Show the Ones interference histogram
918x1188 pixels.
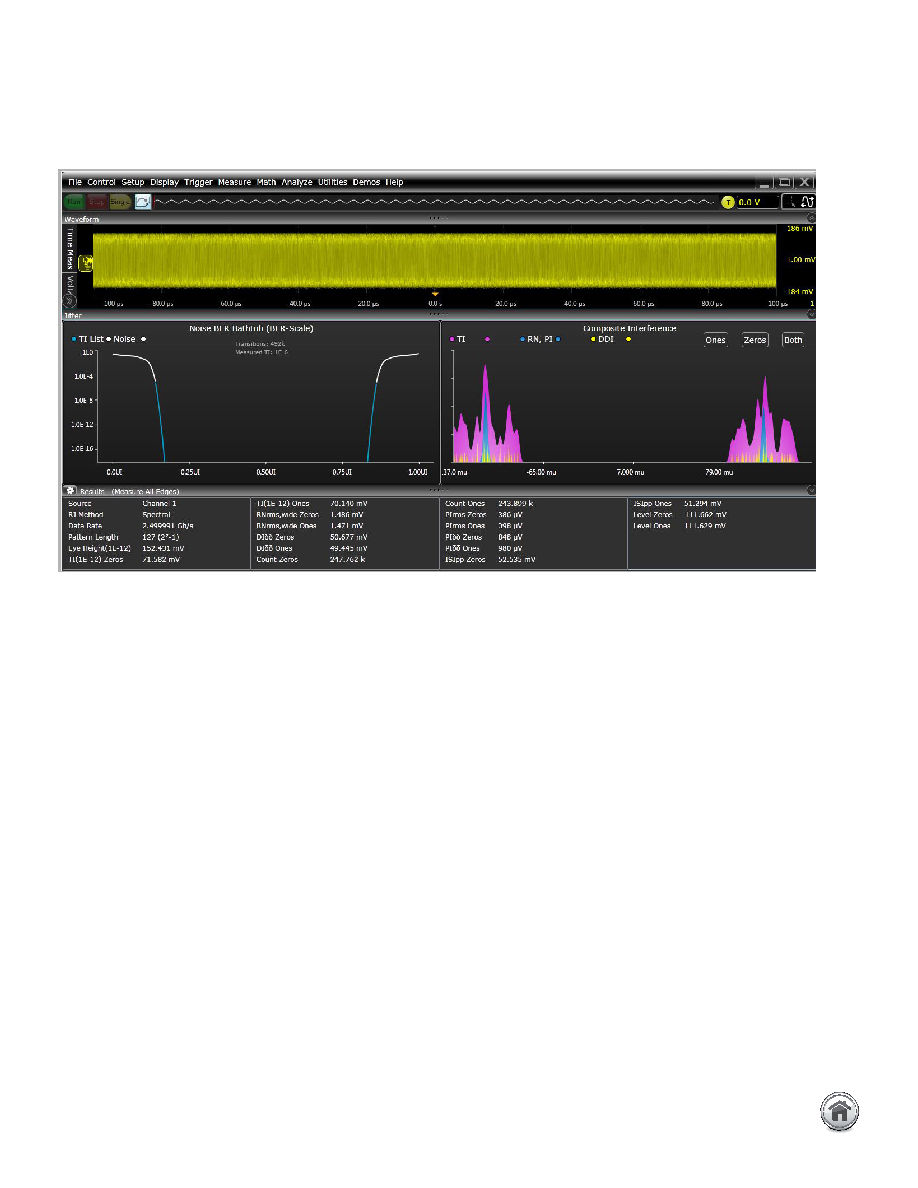coord(716,340)
